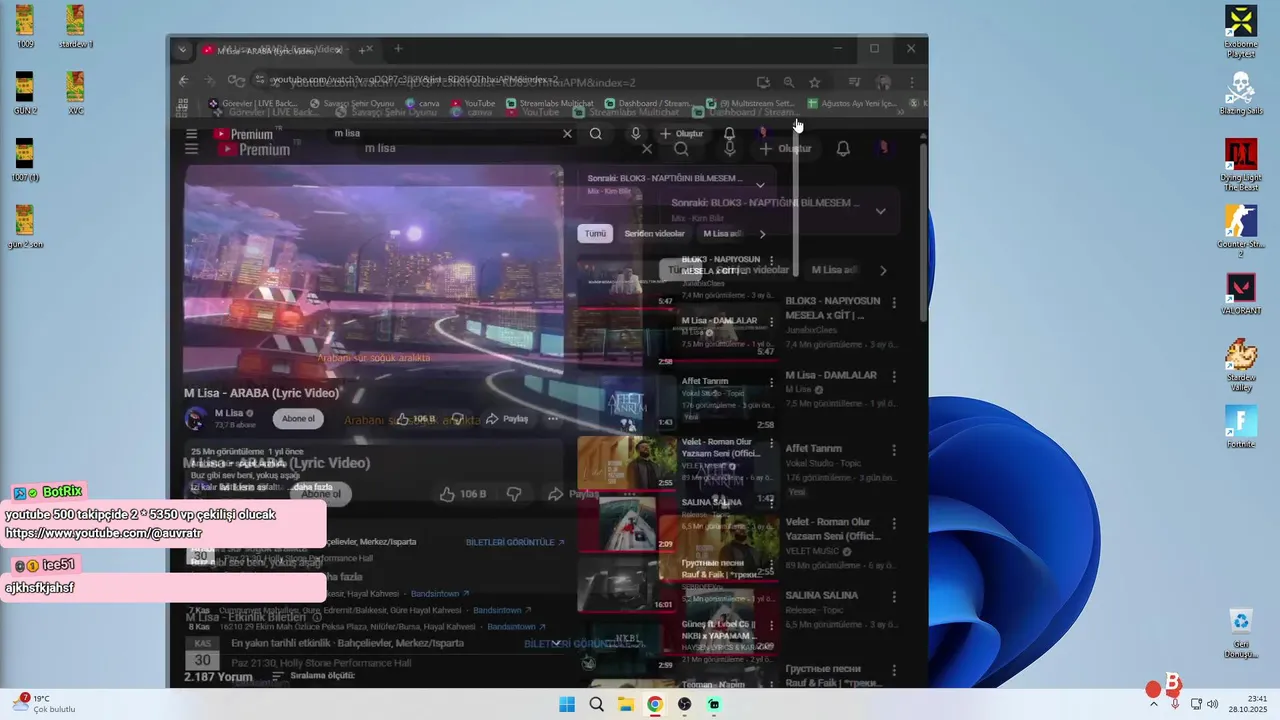Screen dimensions: 1280x720
Task: Open the Chrome zoom indicator
Action: tap(789, 82)
